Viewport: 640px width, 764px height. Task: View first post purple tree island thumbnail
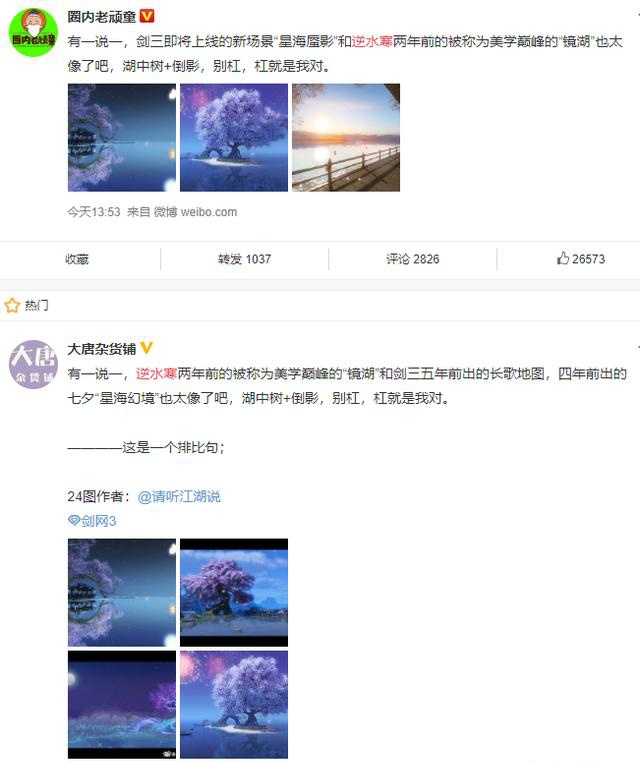coord(234,137)
